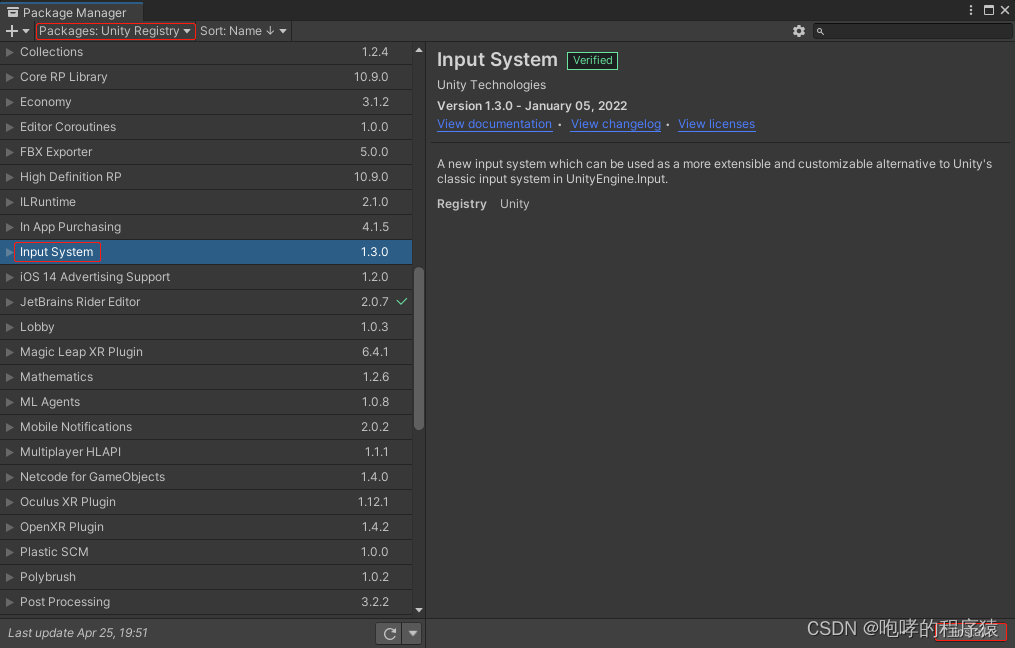
Task: Expand the FBX Exporter entry
Action: coord(10,152)
